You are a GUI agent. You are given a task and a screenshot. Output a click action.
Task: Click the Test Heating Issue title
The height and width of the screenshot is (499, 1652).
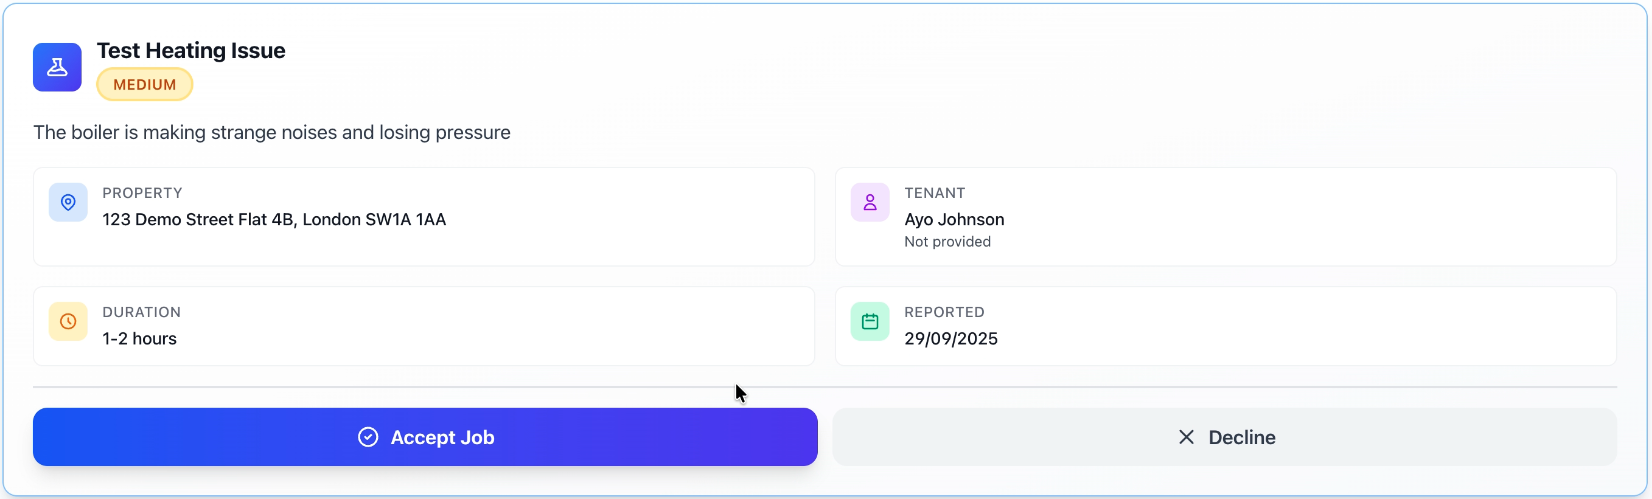tap(191, 51)
